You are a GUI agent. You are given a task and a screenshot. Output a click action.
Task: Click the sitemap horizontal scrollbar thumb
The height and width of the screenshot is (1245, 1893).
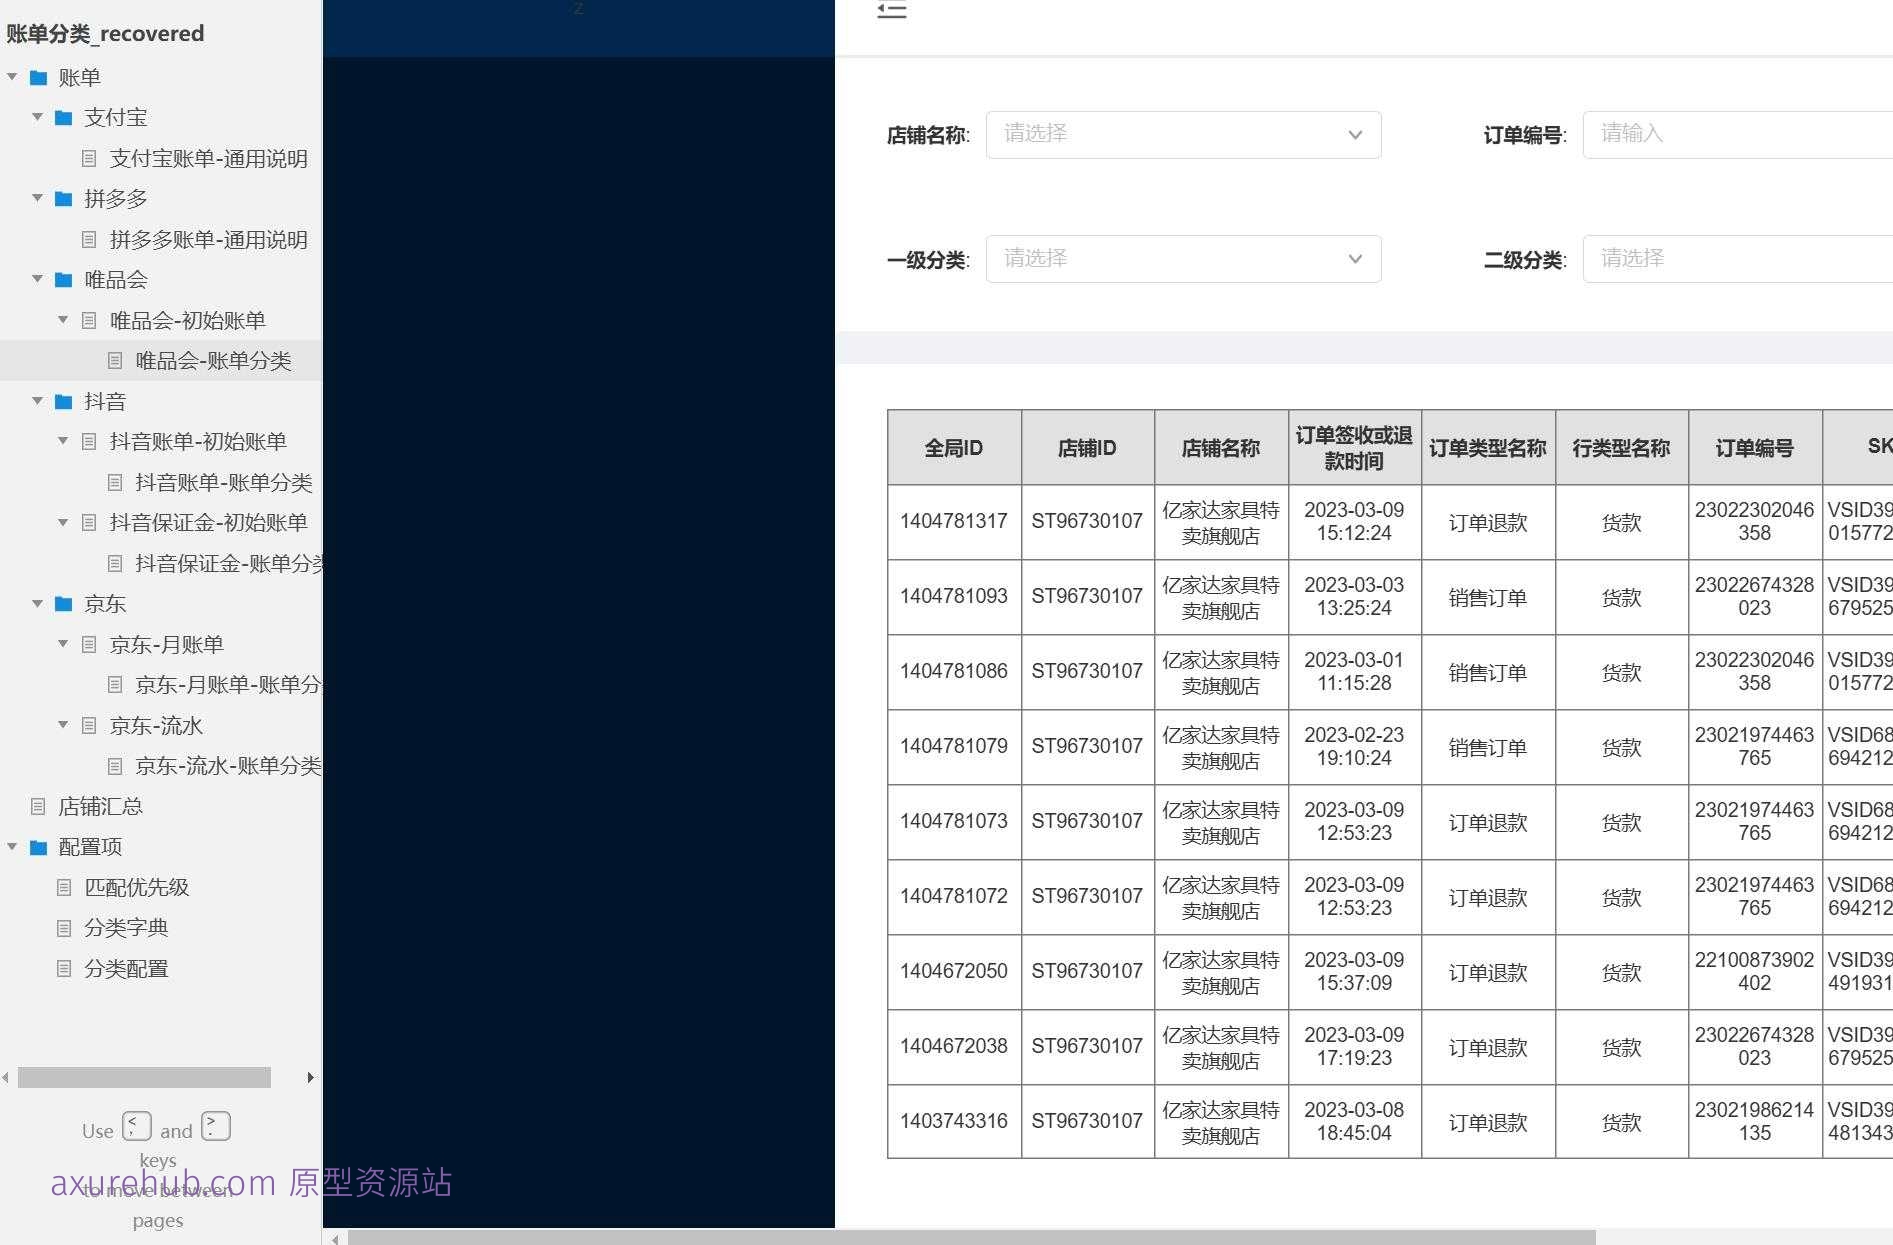144,1077
